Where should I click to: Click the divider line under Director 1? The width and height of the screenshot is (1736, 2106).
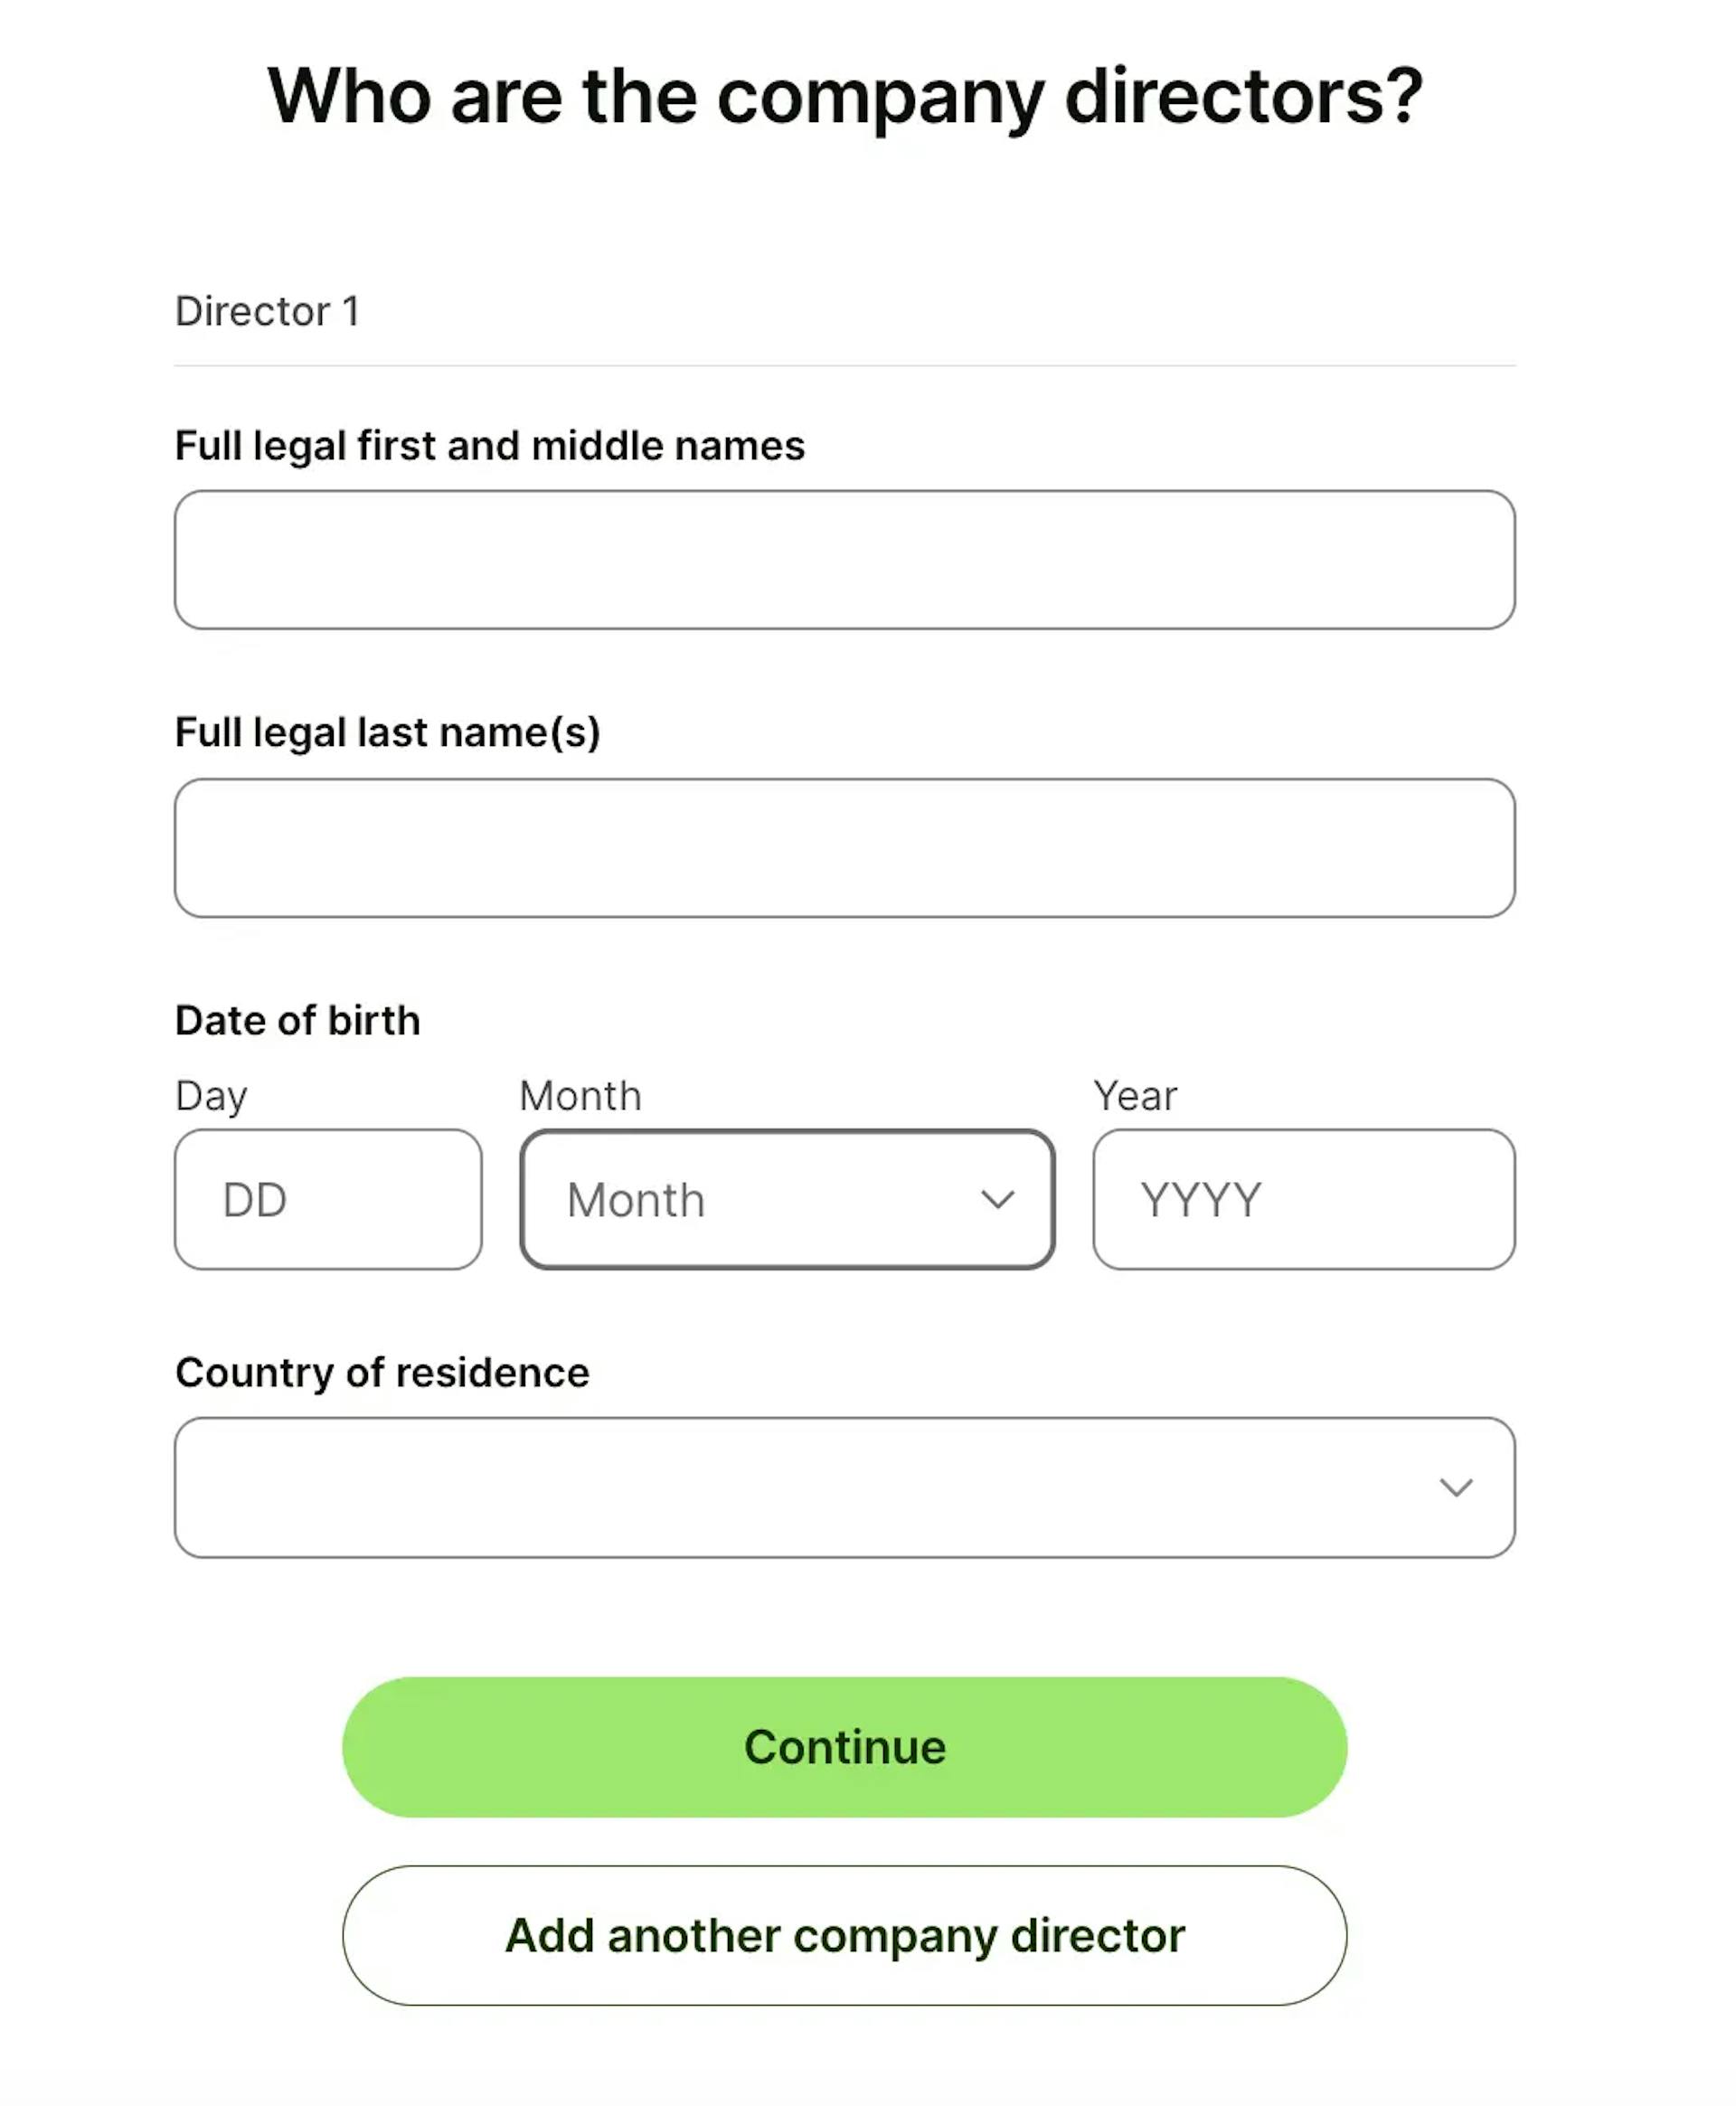[x=844, y=366]
